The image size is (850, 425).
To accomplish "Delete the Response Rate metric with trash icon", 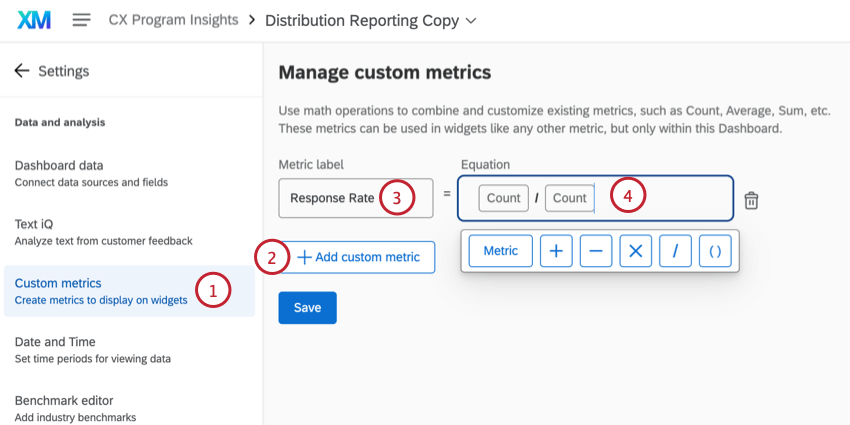I will coord(751,200).
